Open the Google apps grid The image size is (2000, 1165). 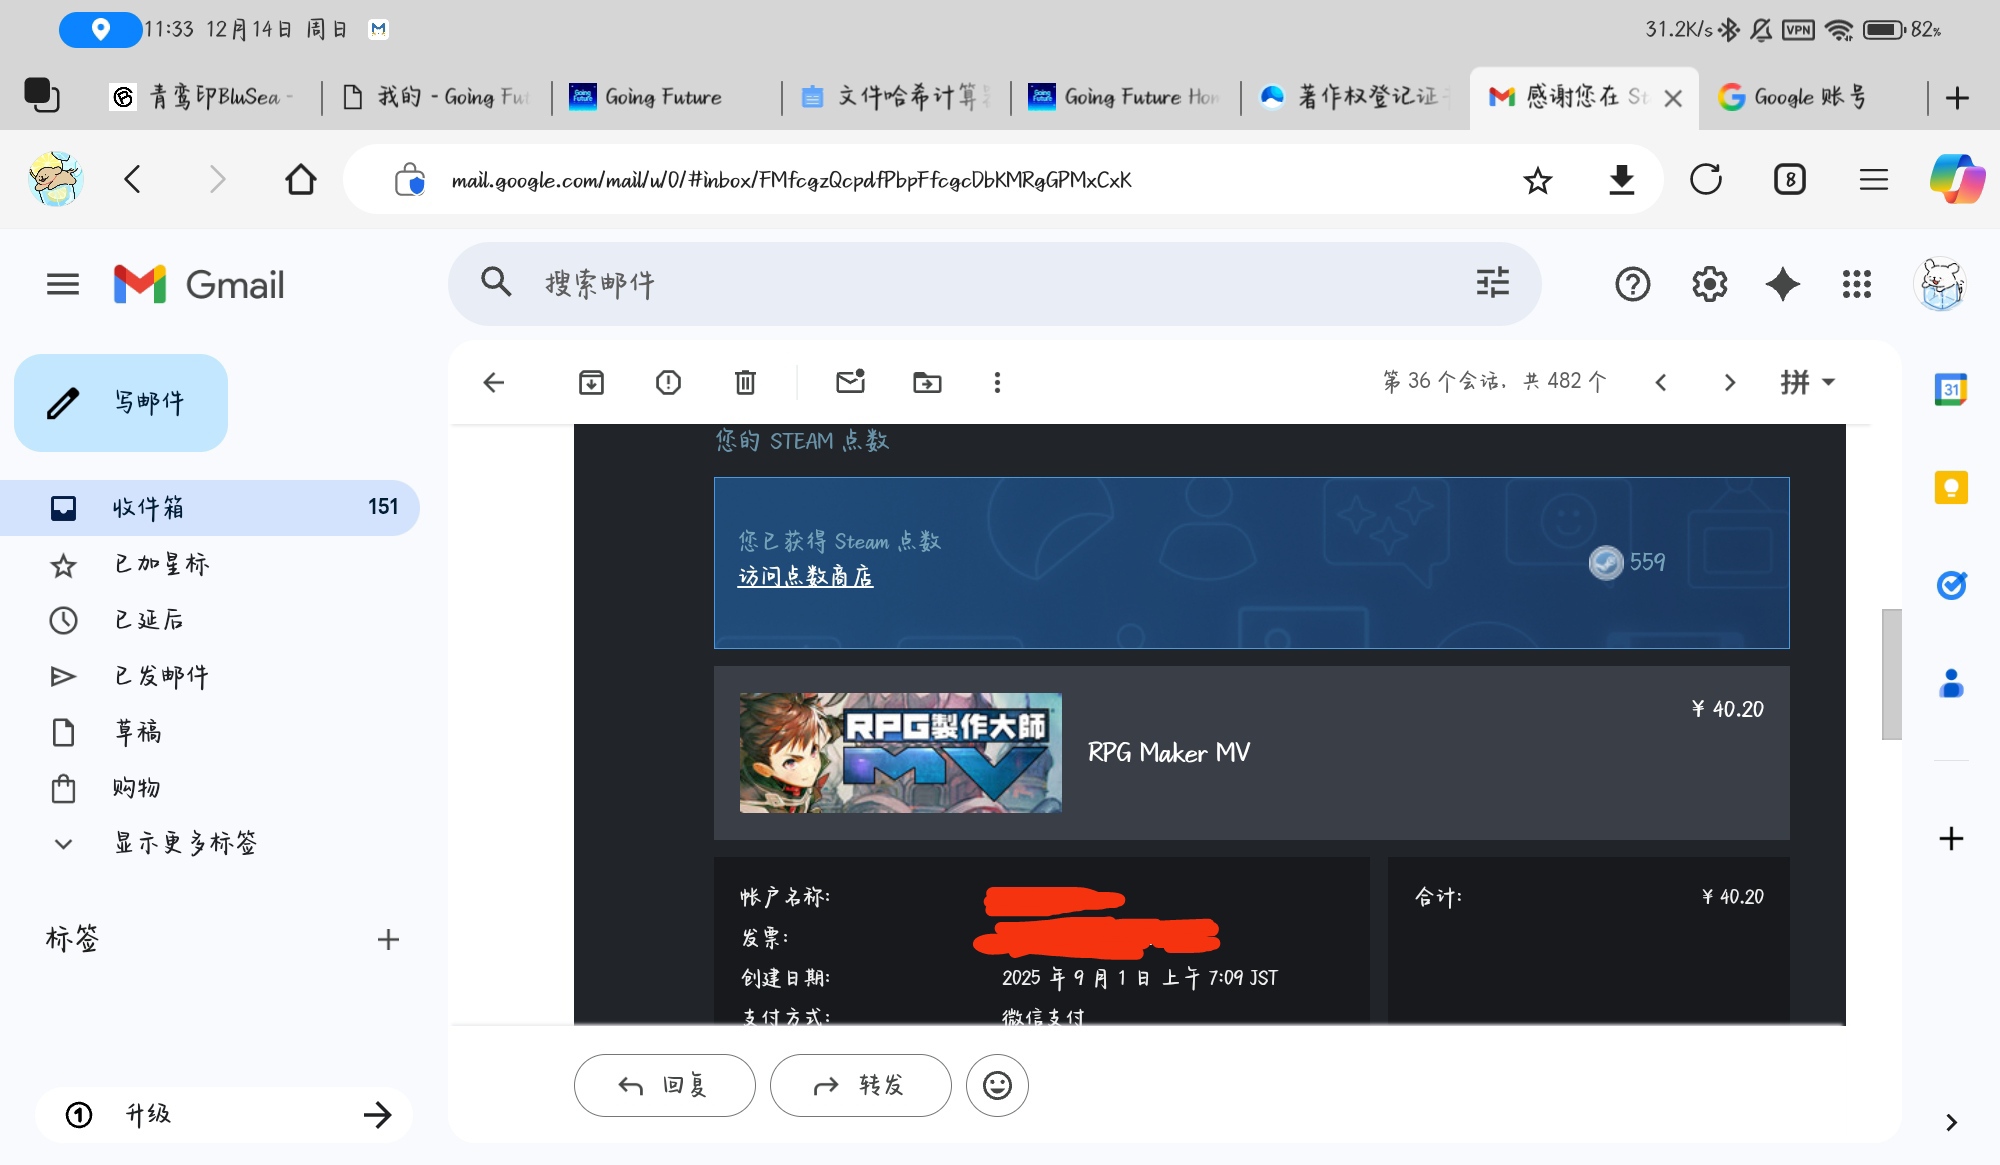(1856, 284)
